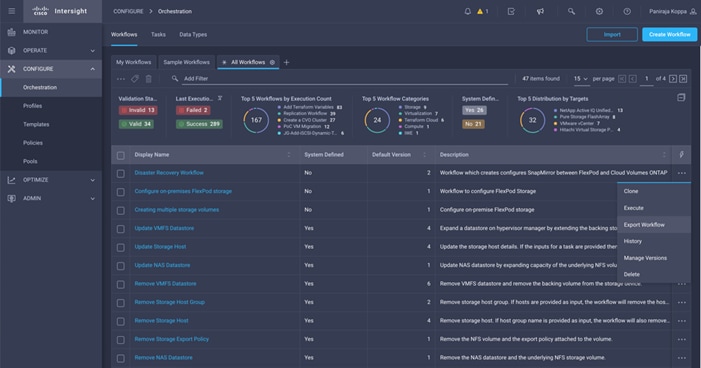Click the Cisco Intersight logo

coord(60,11)
